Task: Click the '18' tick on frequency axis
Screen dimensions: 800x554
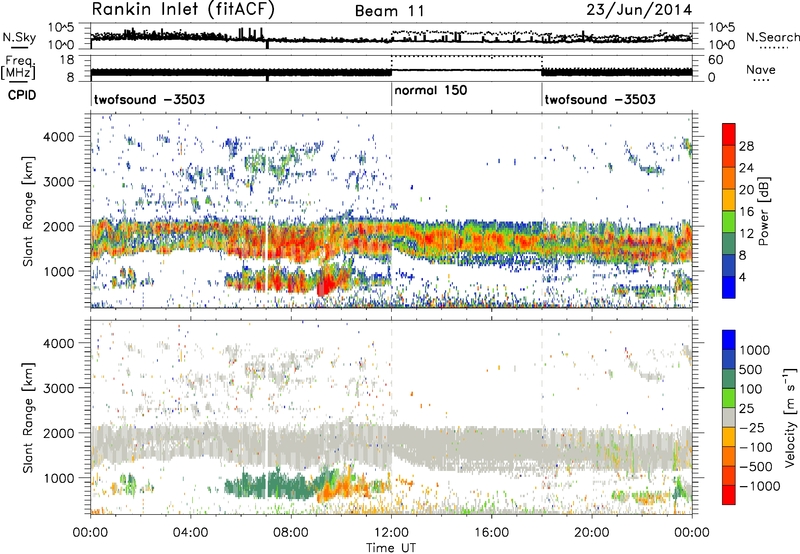Action: click(x=66, y=60)
